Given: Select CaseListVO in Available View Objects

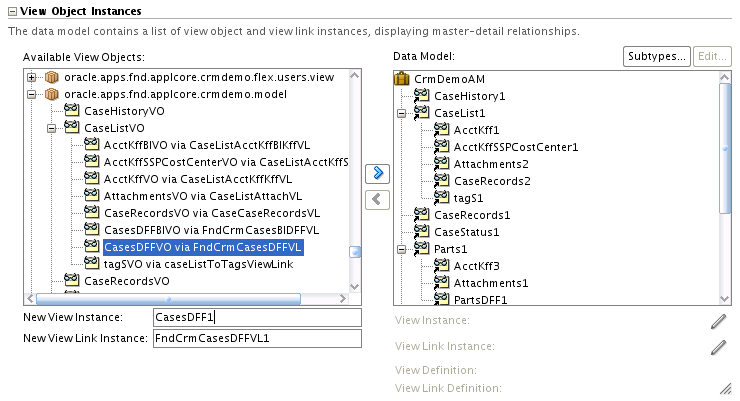Looking at the screenshot, I should (114, 128).
